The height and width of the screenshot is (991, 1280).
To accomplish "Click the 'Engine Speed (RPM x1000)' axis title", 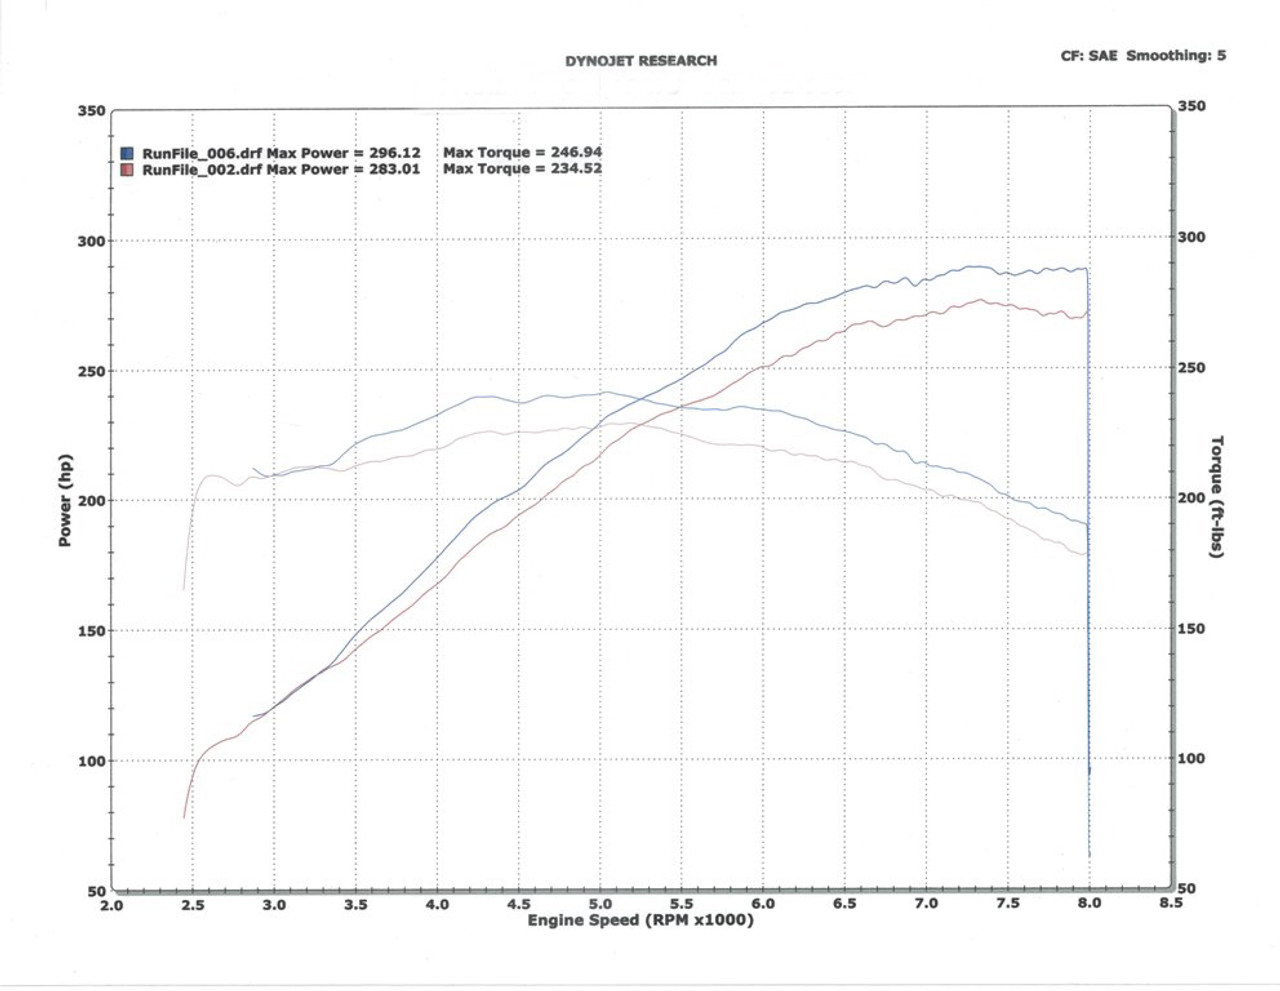I will (x=641, y=920).
